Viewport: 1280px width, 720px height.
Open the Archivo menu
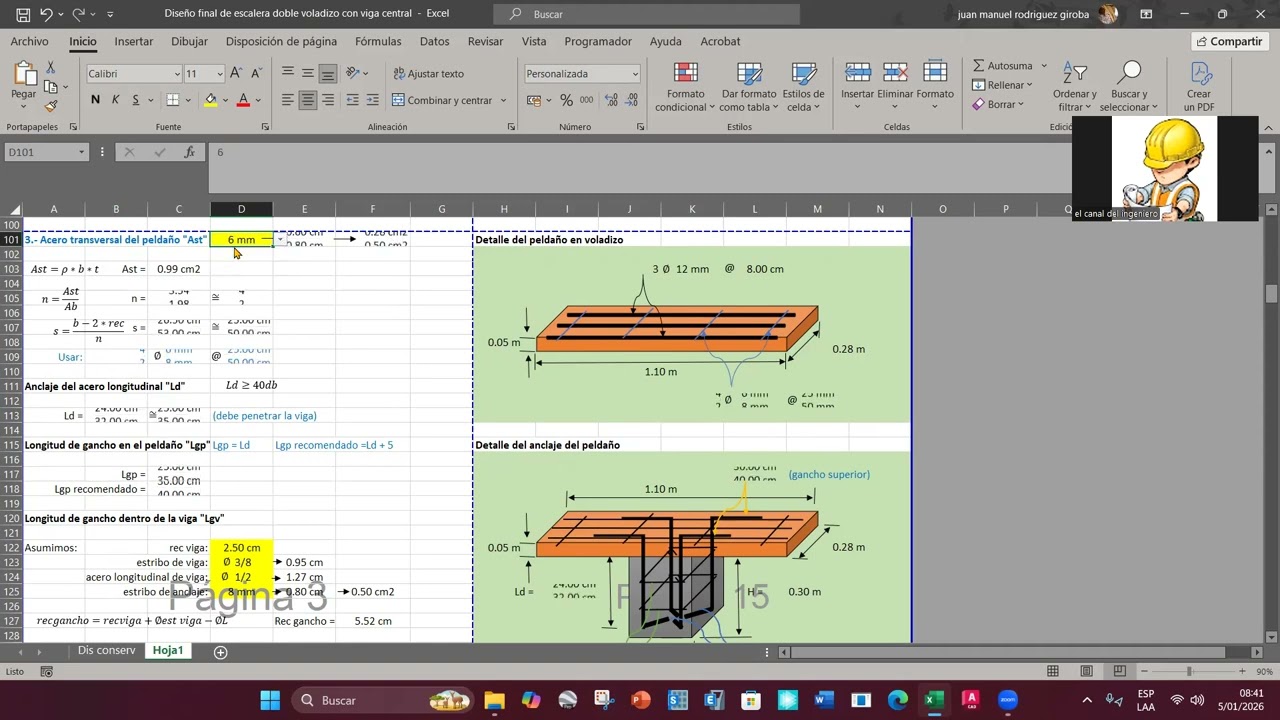pyautogui.click(x=29, y=41)
